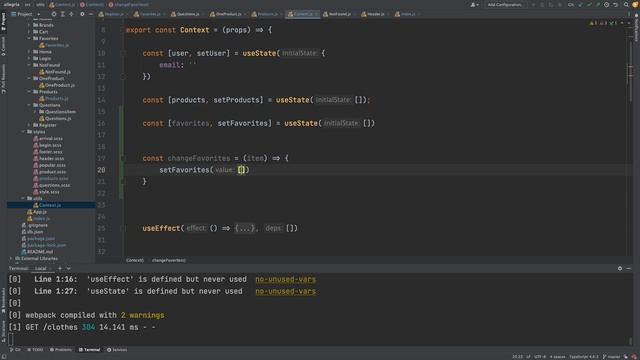Open the Pull Requests tool window stripe

[3, 78]
